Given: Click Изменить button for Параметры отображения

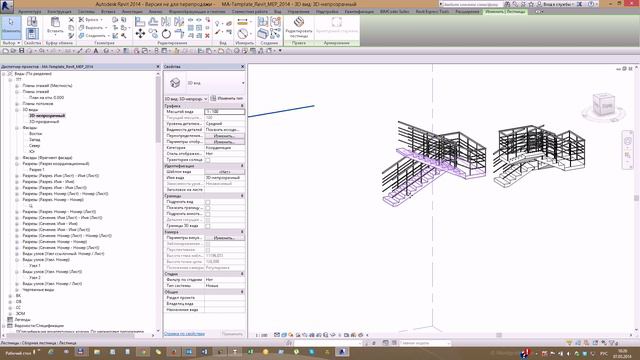Looking at the screenshot, I should [224, 142].
